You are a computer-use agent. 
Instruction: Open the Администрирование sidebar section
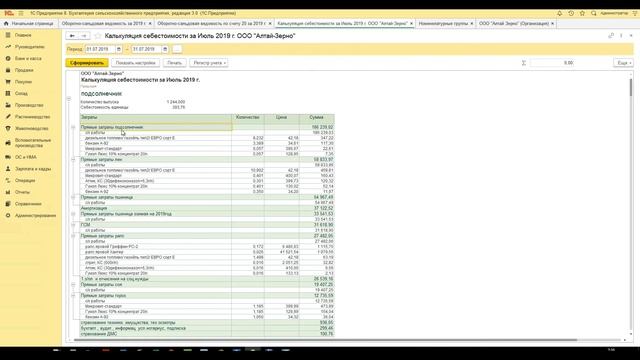coord(35,216)
